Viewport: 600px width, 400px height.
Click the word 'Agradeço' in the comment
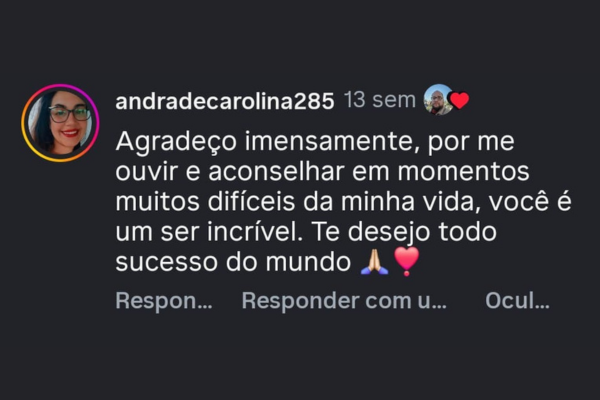(176, 142)
